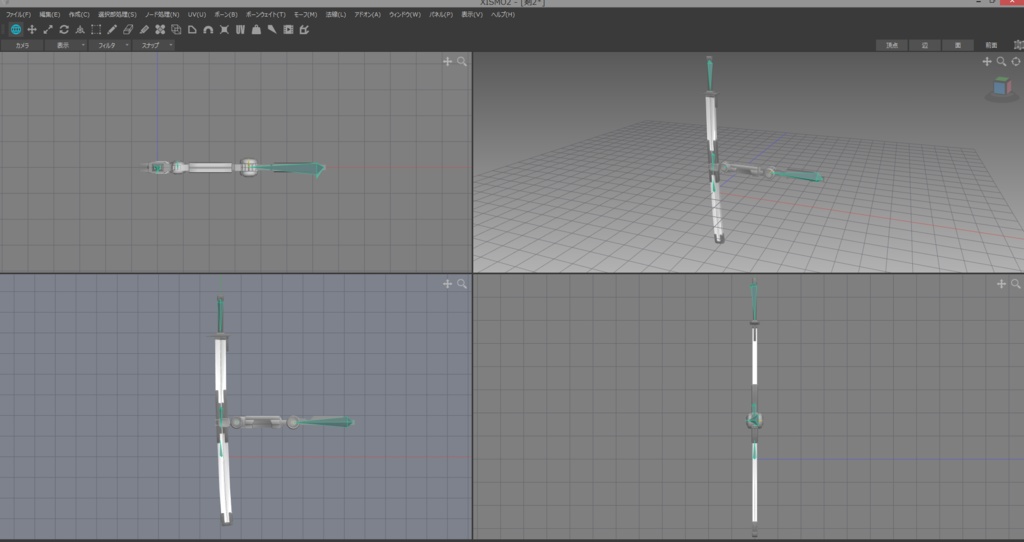
Task: Click the overlapping cubes toolbar icon
Action: click(176, 29)
